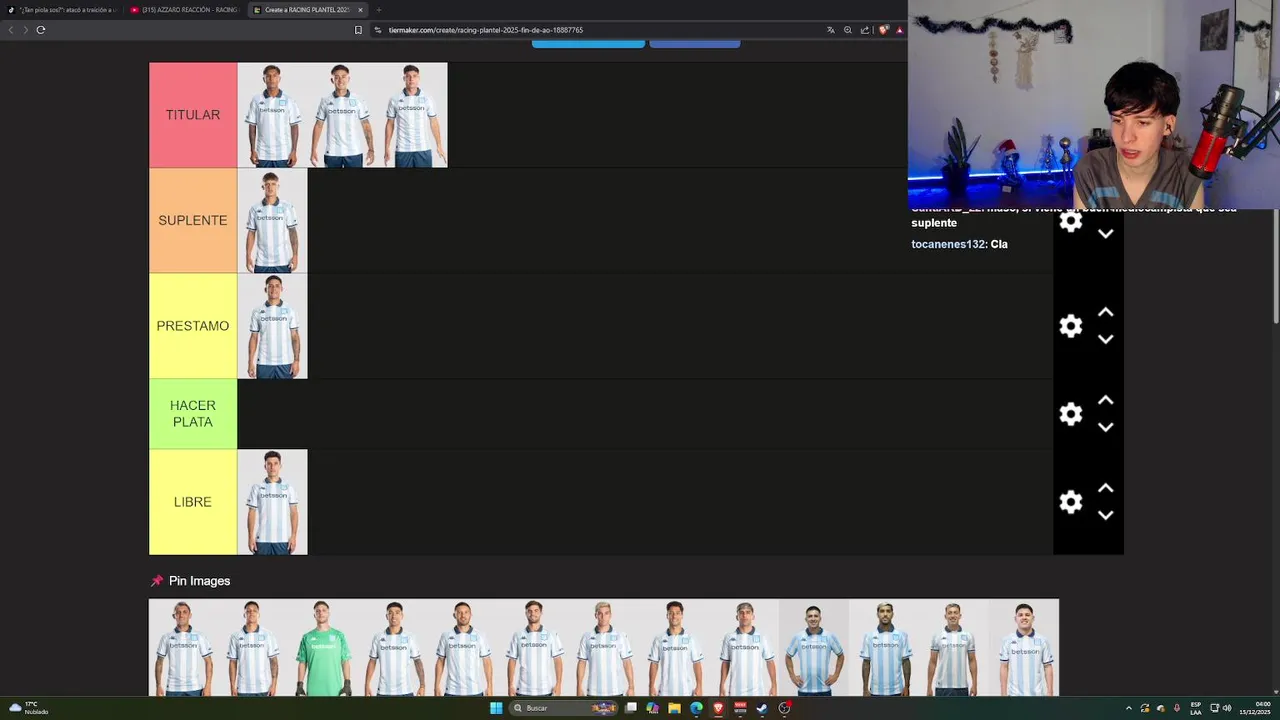Switch to the TikTok '¿Tan piola sos?' tab
The image size is (1280, 720).
click(x=62, y=10)
